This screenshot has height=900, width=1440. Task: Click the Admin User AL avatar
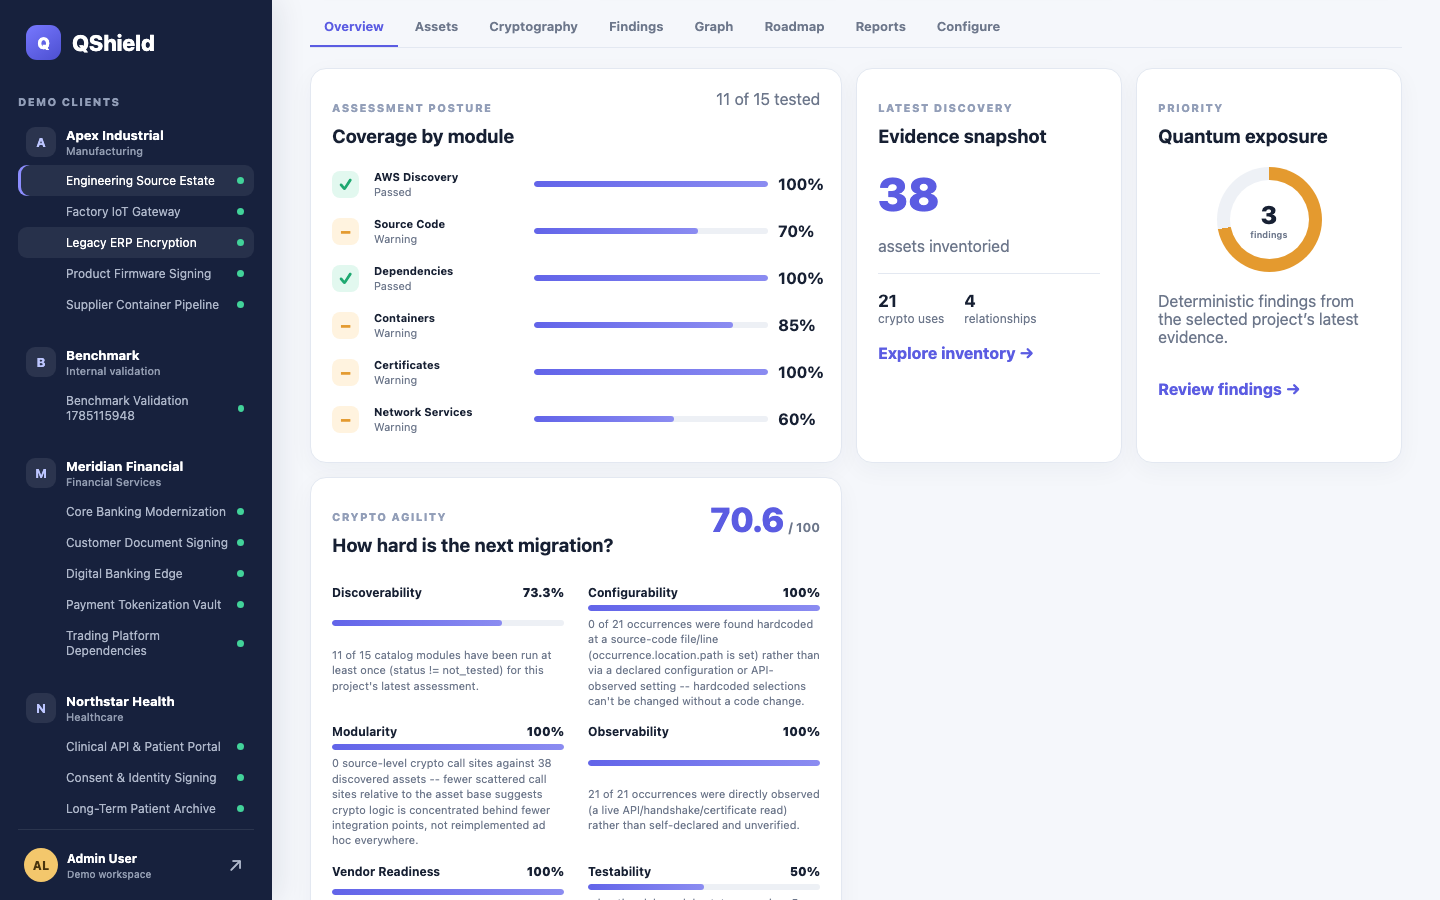pyautogui.click(x=41, y=865)
